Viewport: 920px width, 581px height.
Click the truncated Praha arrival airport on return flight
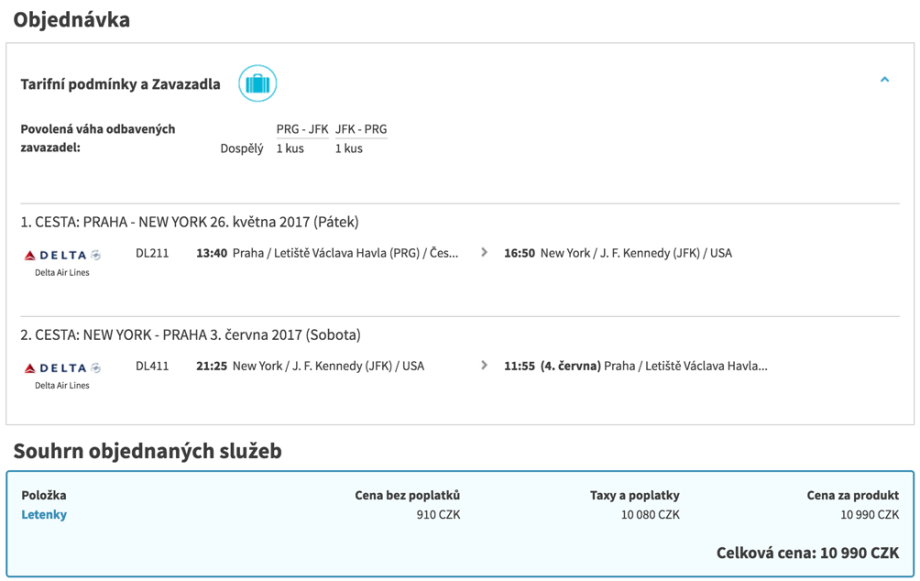686,366
